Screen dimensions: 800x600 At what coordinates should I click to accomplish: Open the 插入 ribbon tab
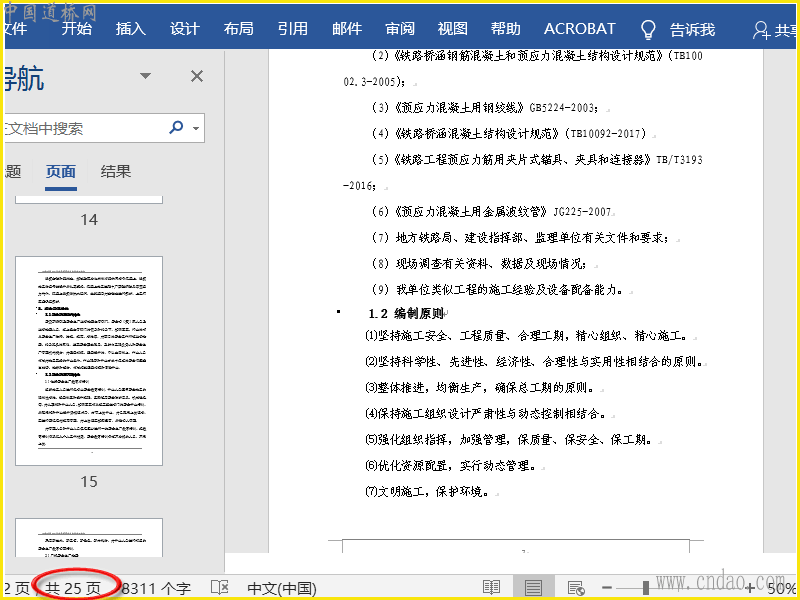coord(130,29)
